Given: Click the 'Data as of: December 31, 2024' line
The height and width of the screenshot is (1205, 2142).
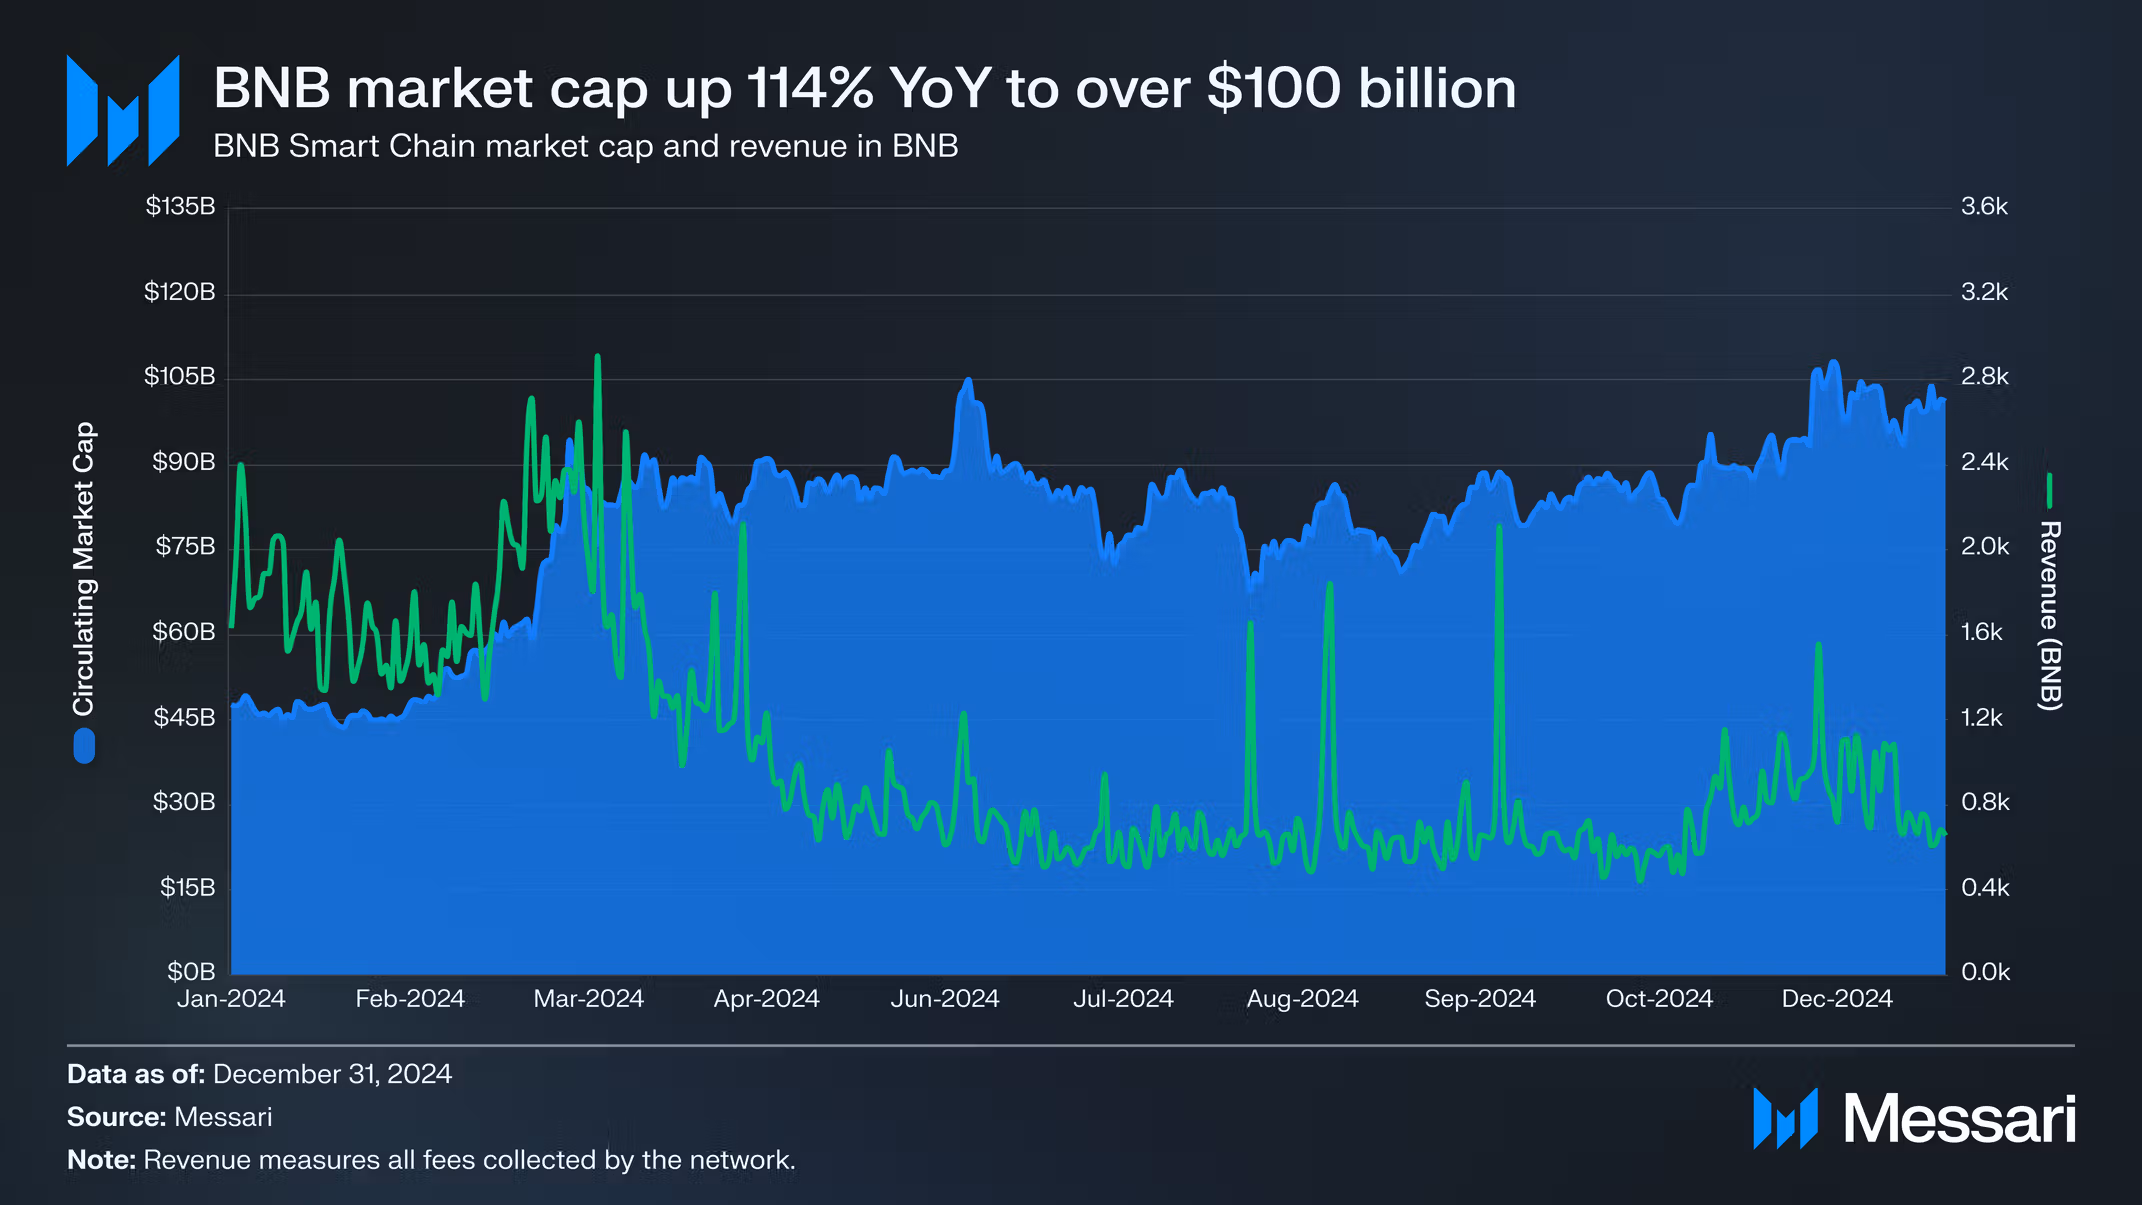Looking at the screenshot, I should [x=259, y=1075].
